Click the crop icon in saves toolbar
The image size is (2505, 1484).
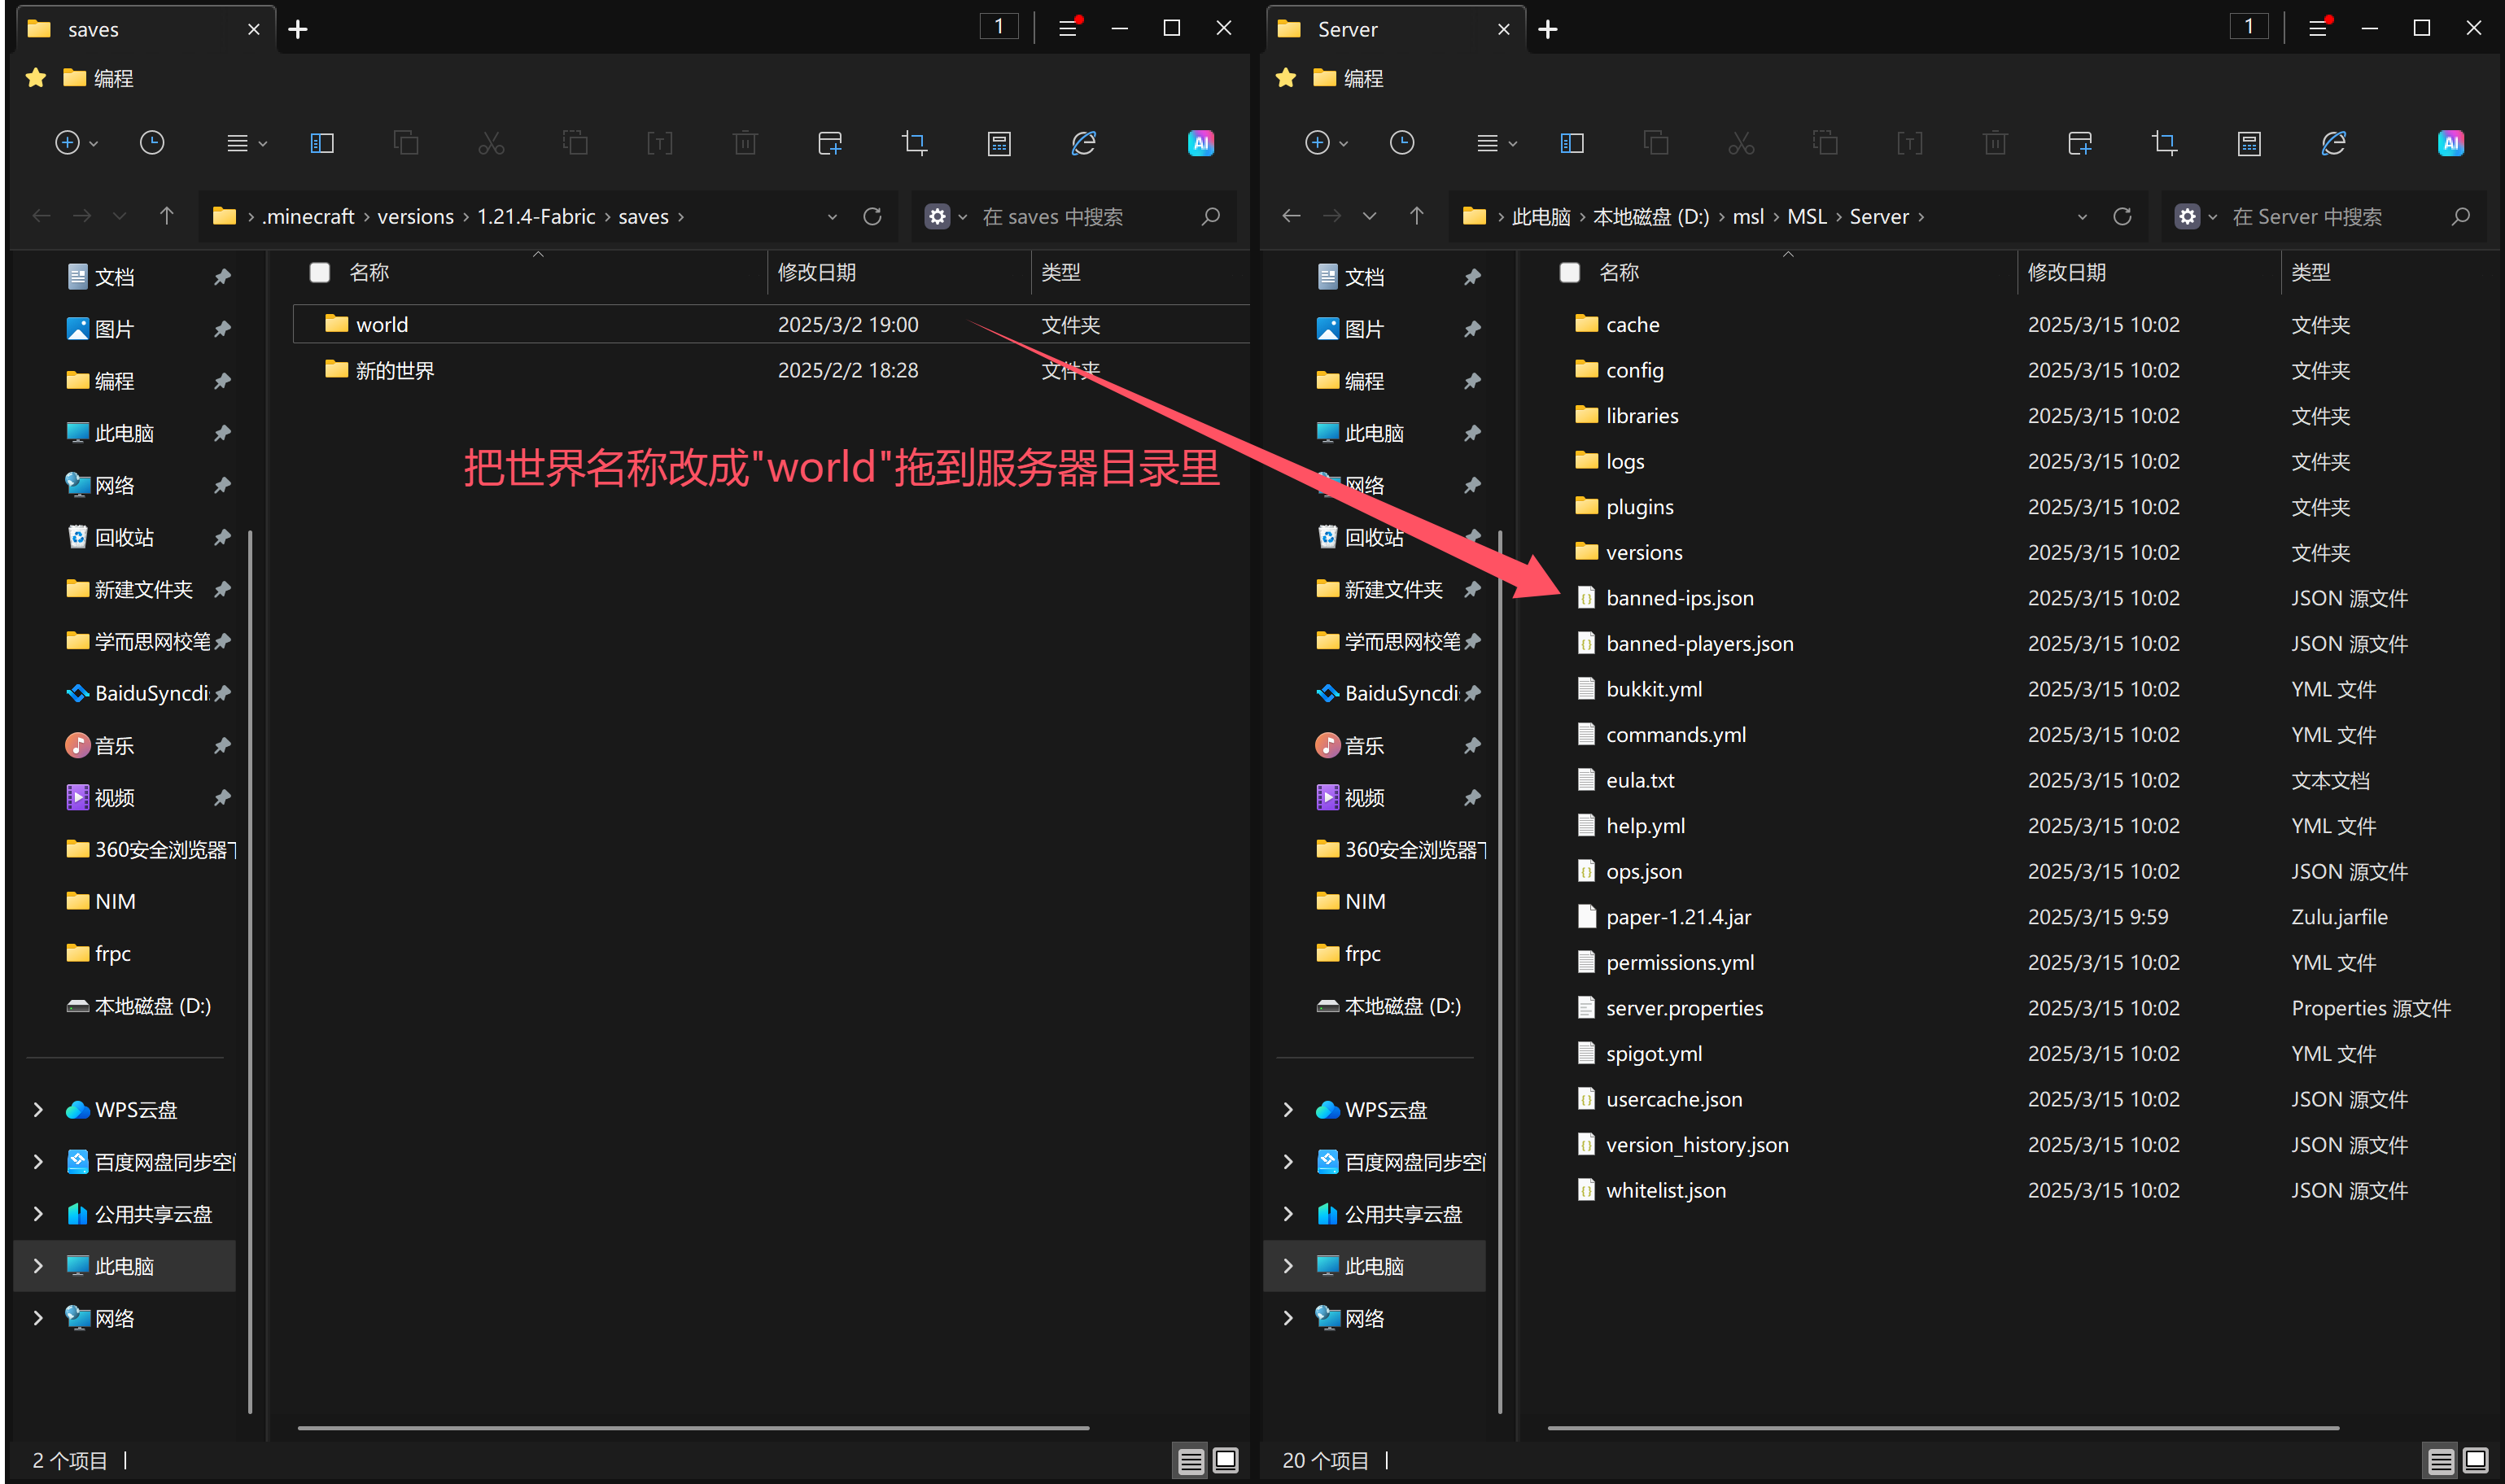click(914, 143)
